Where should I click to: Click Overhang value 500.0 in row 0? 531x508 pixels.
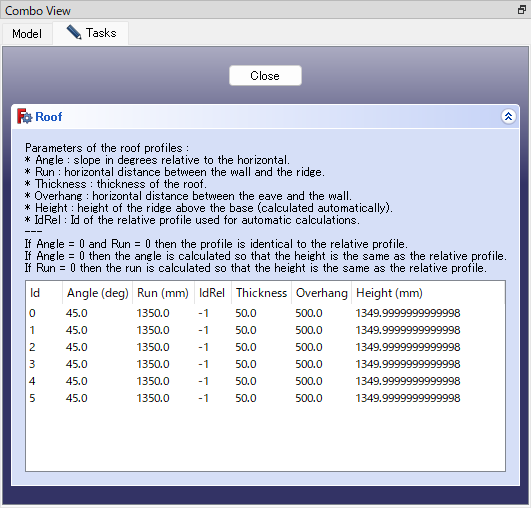(x=309, y=313)
